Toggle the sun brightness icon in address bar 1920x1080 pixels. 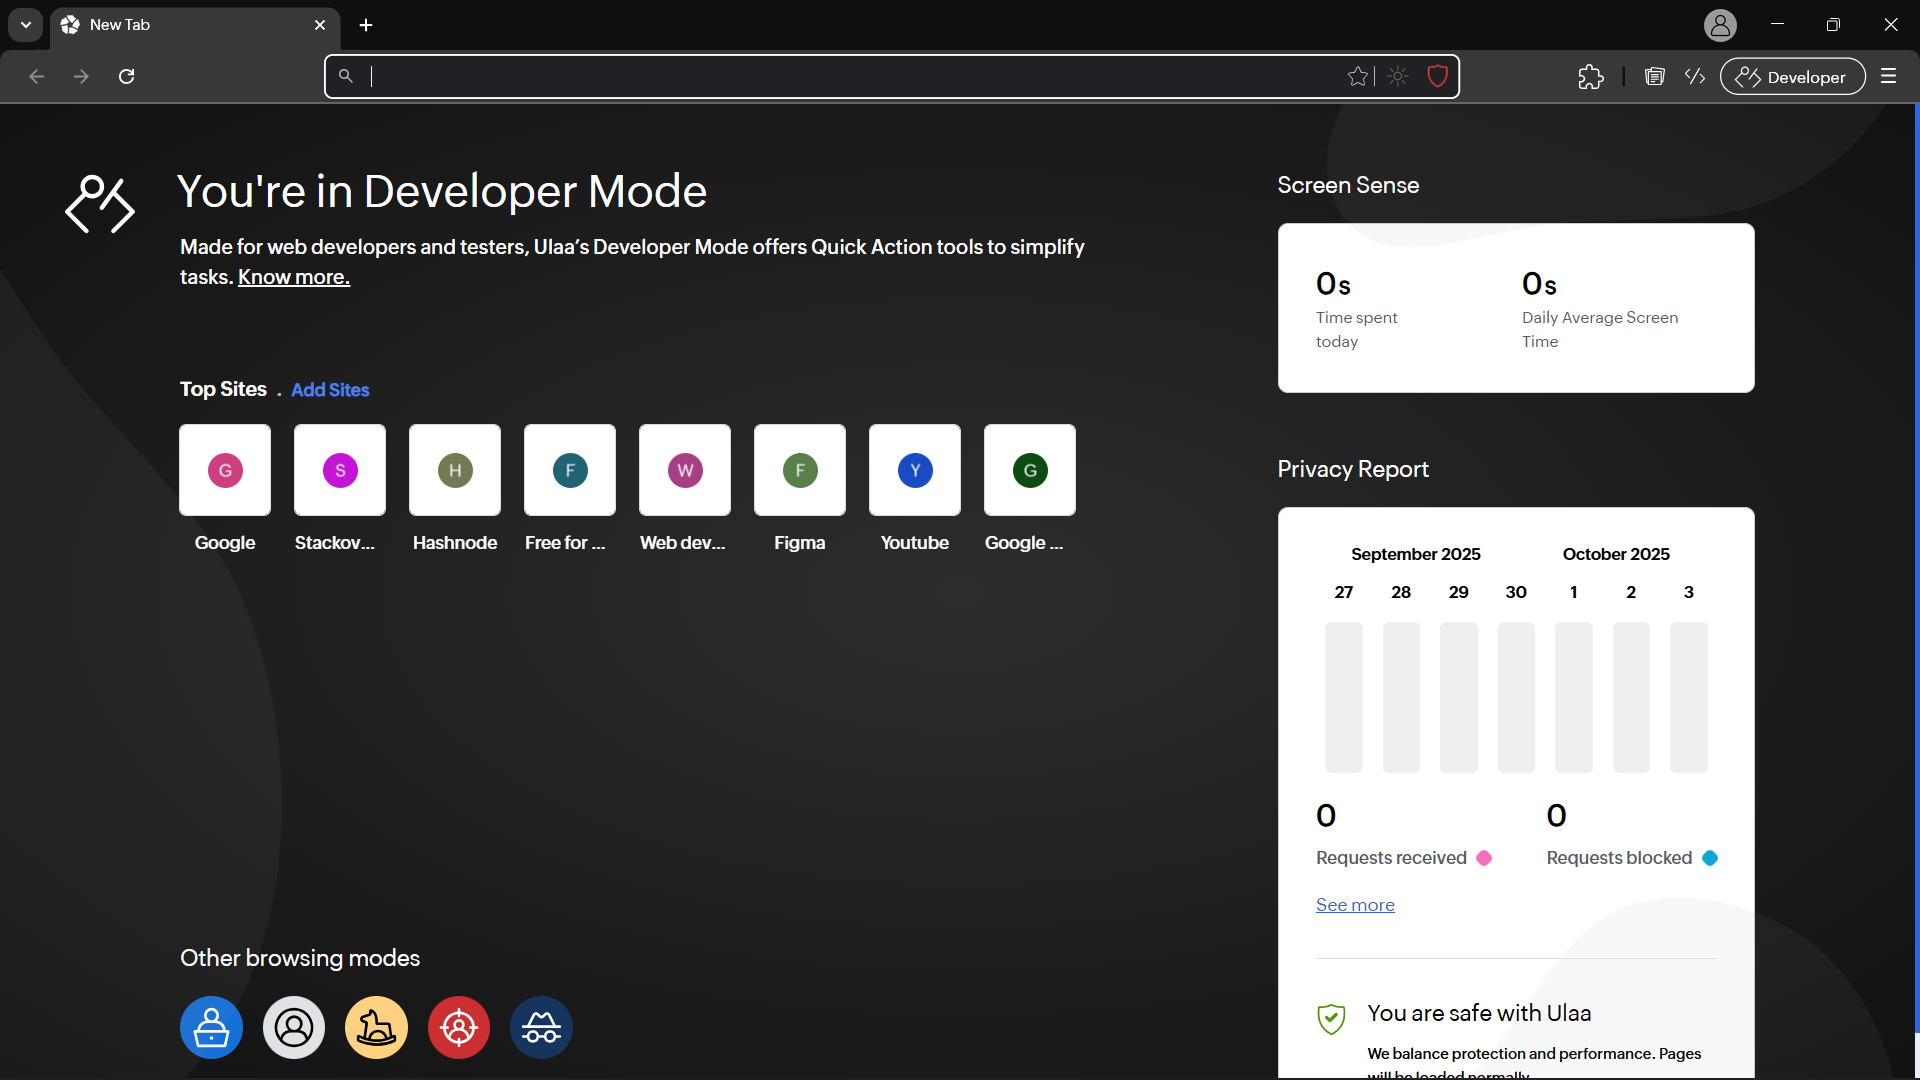[1398, 77]
